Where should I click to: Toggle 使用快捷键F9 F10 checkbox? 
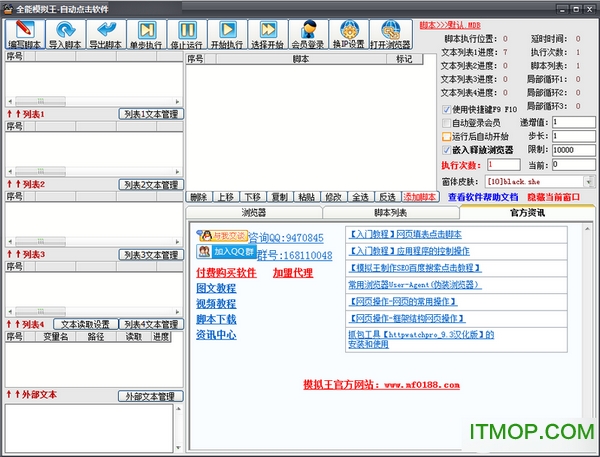pos(446,109)
